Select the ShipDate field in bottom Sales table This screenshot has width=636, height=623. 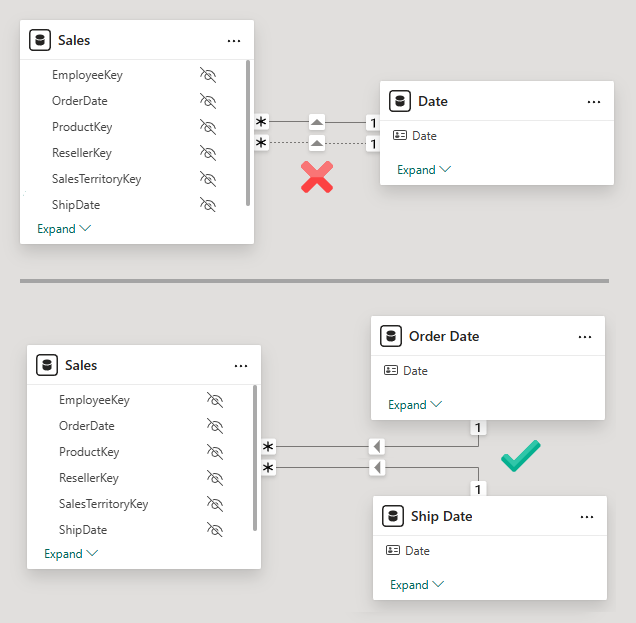tap(83, 530)
